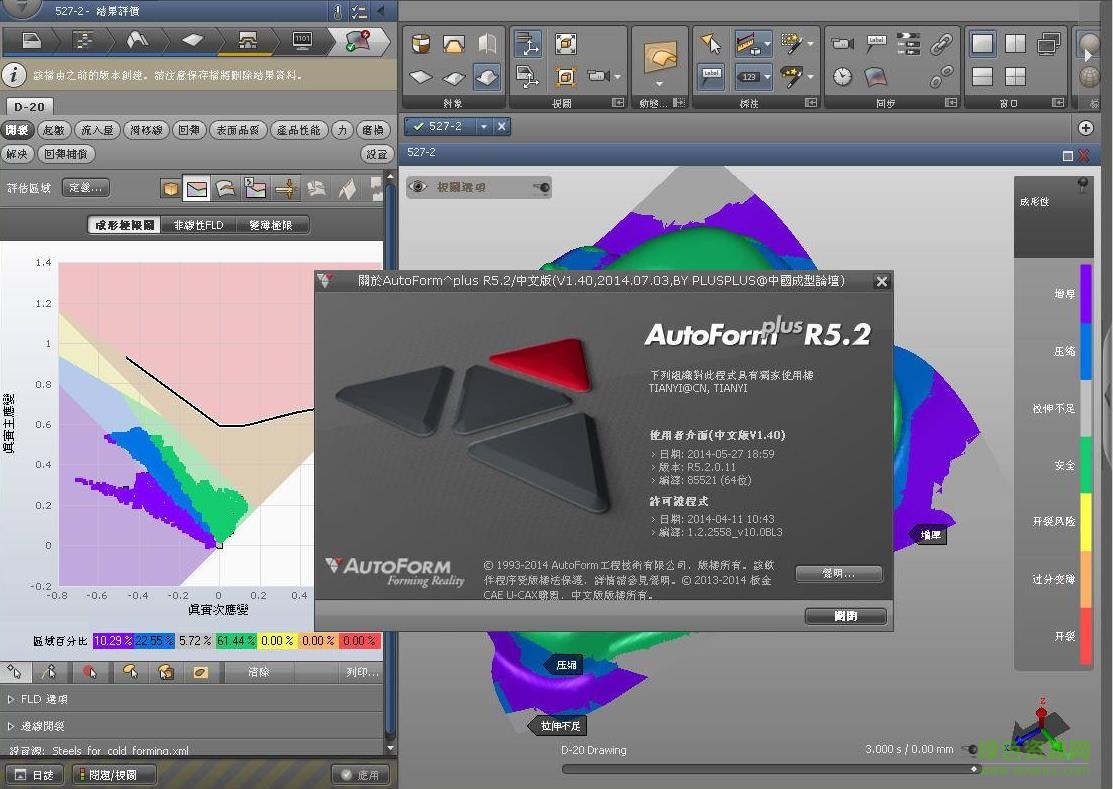Click the thermometer icon in the title bar
The width and height of the screenshot is (1113, 789).
click(338, 12)
